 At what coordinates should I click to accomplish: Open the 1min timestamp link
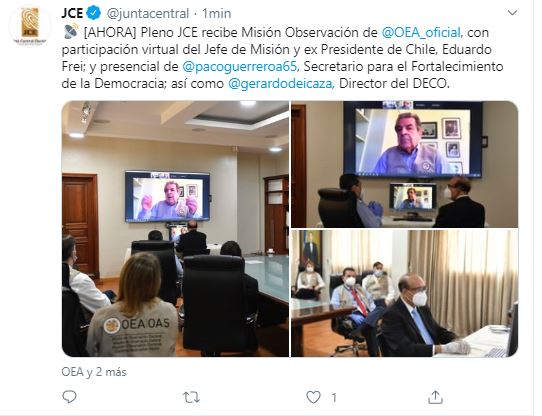pos(217,13)
